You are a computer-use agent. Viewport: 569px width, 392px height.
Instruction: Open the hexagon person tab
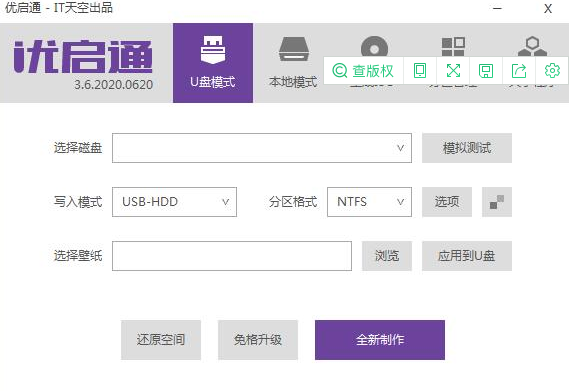point(532,46)
